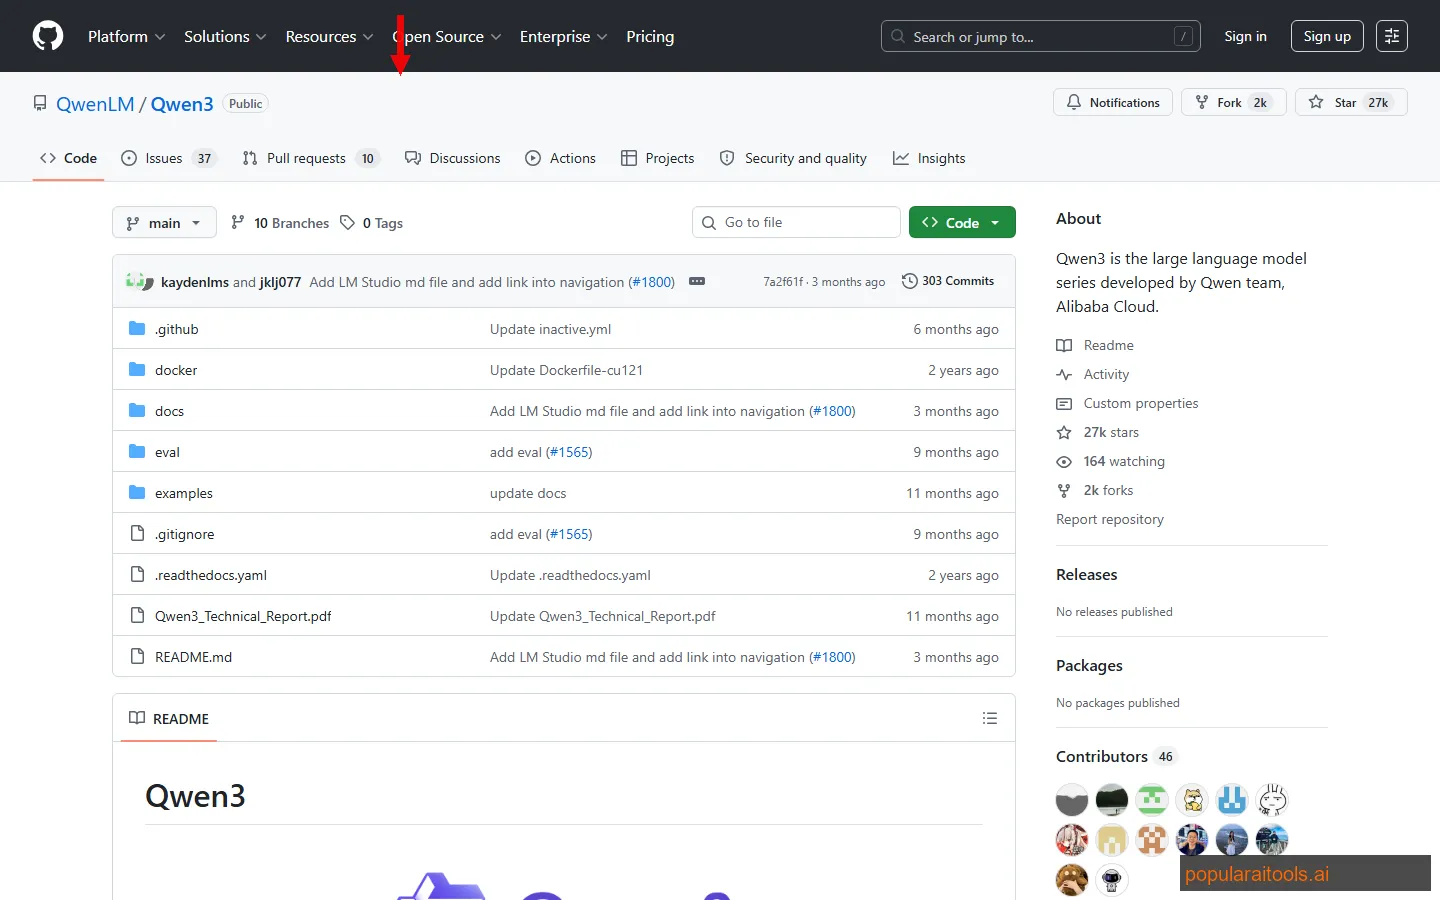Image resolution: width=1440 pixels, height=900 pixels.
Task: Click the Sign up button
Action: pos(1327,36)
